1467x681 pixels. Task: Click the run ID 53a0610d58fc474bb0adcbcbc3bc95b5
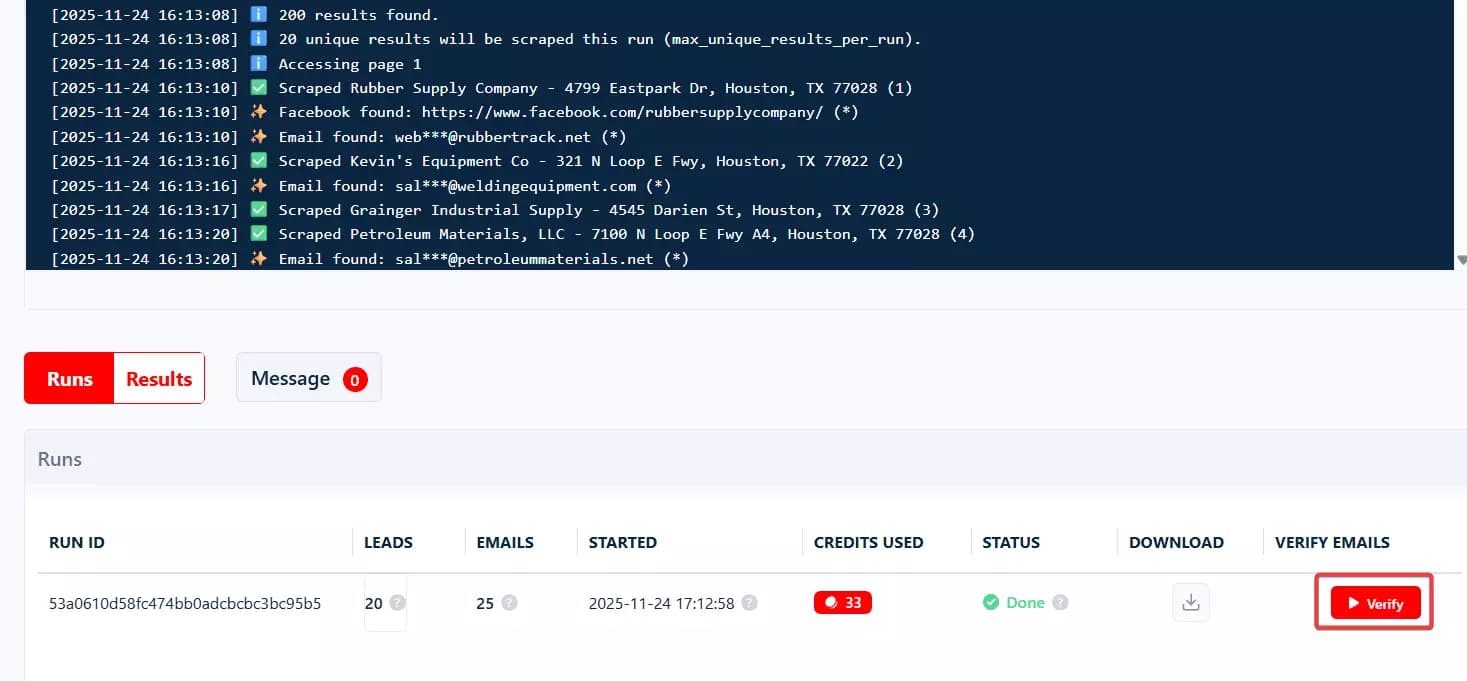pos(185,603)
